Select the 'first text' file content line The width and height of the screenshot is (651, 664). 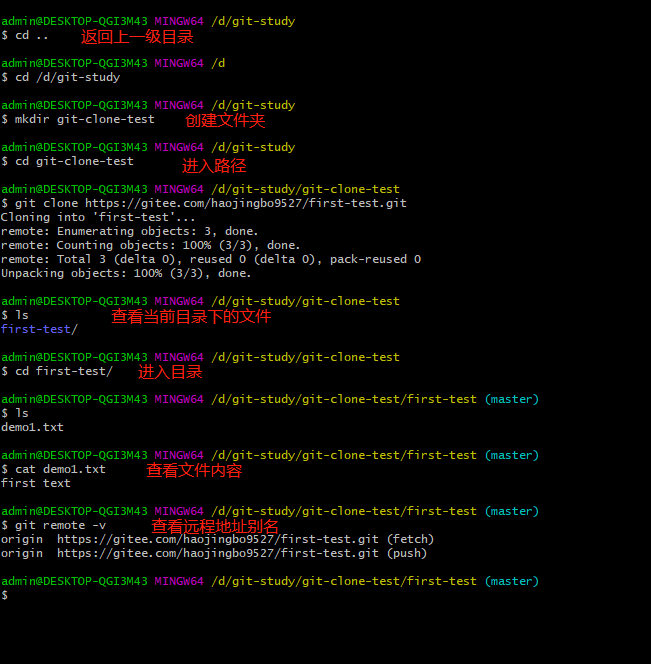[x=36, y=483]
